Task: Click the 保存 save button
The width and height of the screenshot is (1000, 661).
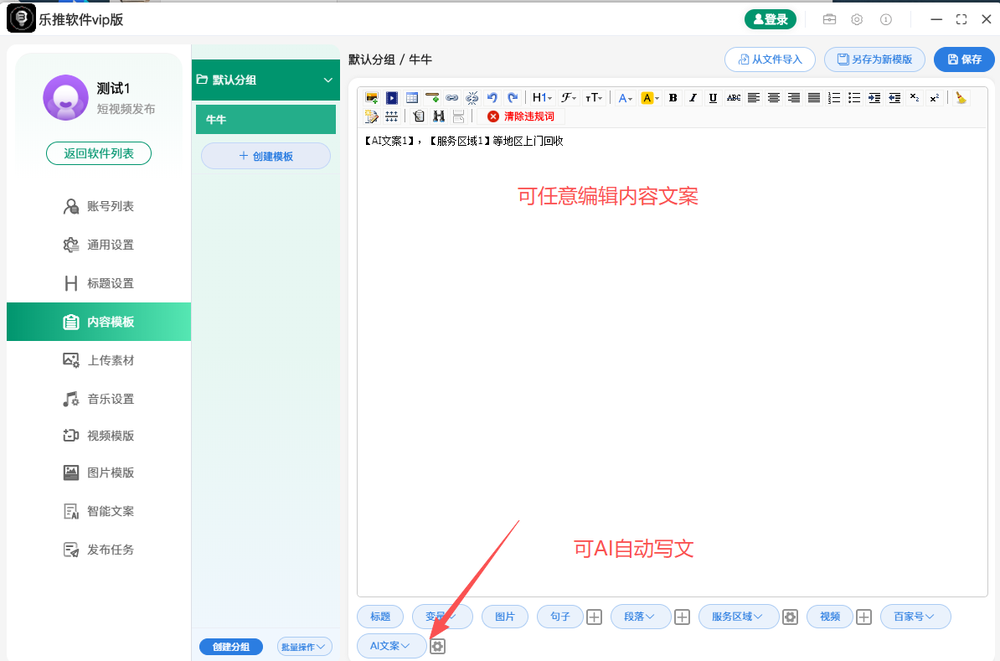Action: 963,59
